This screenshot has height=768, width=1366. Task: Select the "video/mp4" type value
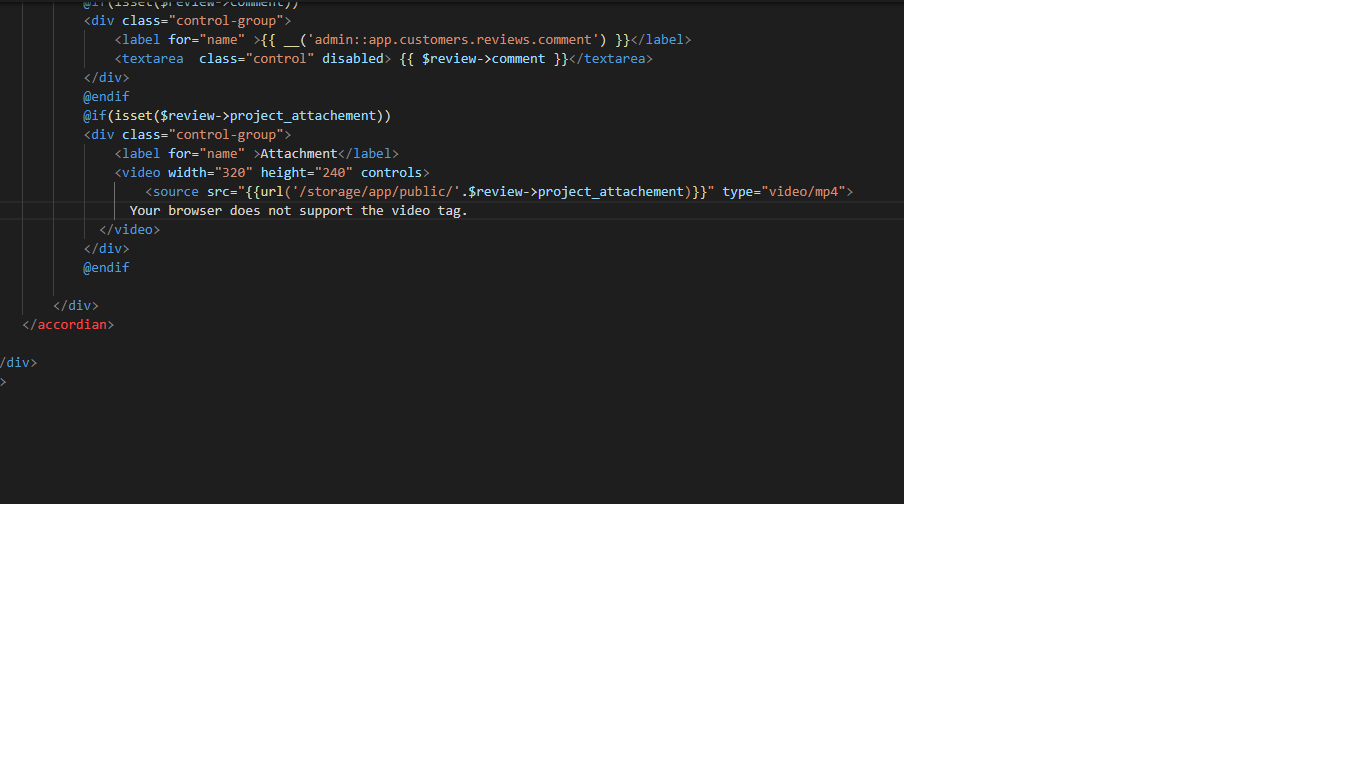pyautogui.click(x=803, y=192)
